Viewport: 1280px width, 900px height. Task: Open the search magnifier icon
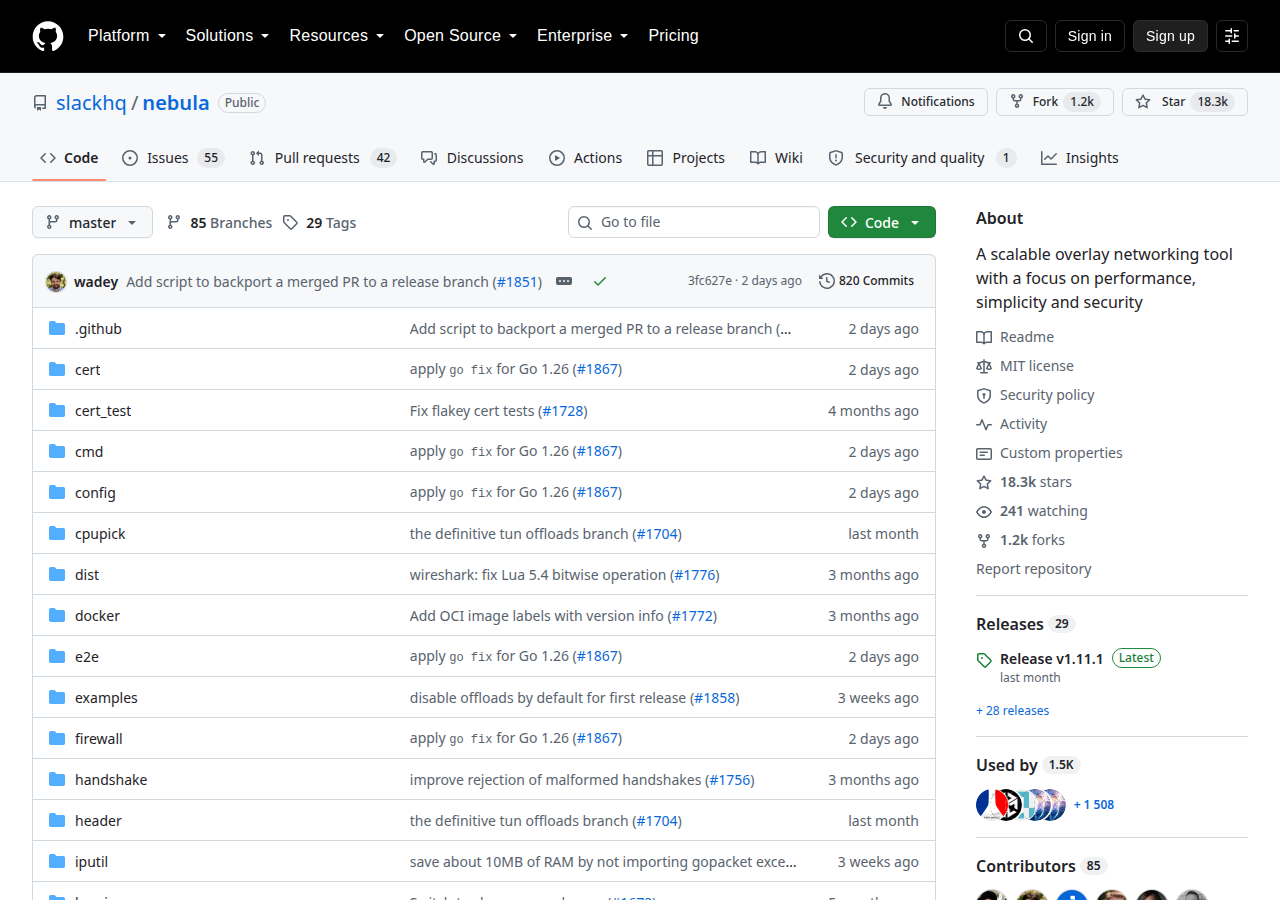coord(1026,36)
